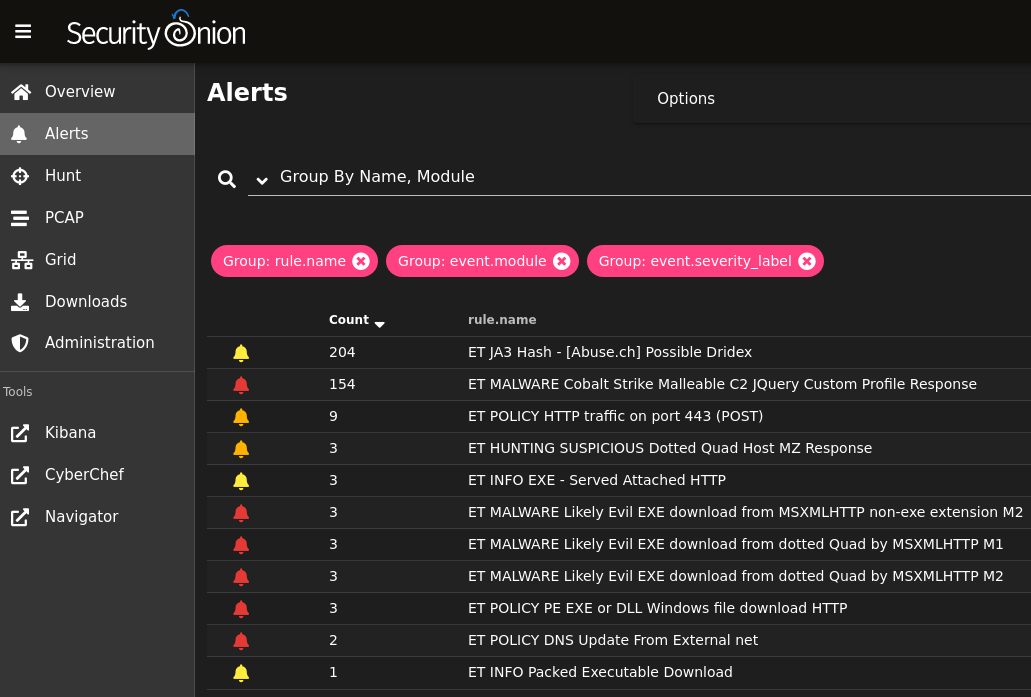Launch CyberChef tool link
The height and width of the screenshot is (697, 1031).
[x=97, y=475]
